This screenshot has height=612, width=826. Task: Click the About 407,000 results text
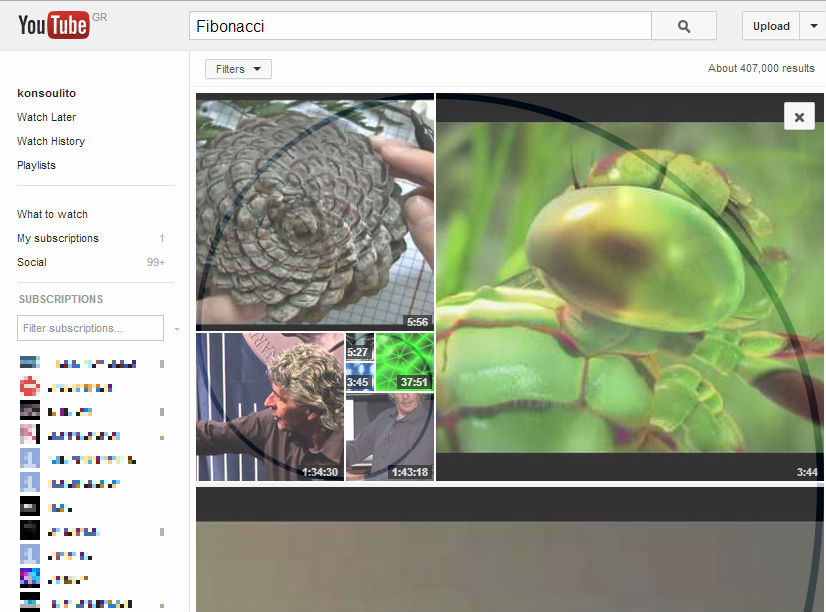pyautogui.click(x=761, y=68)
